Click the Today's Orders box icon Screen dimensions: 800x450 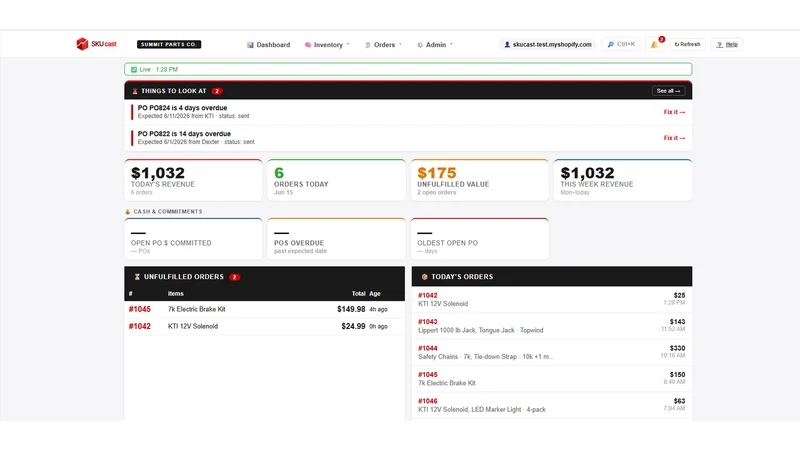click(x=424, y=277)
